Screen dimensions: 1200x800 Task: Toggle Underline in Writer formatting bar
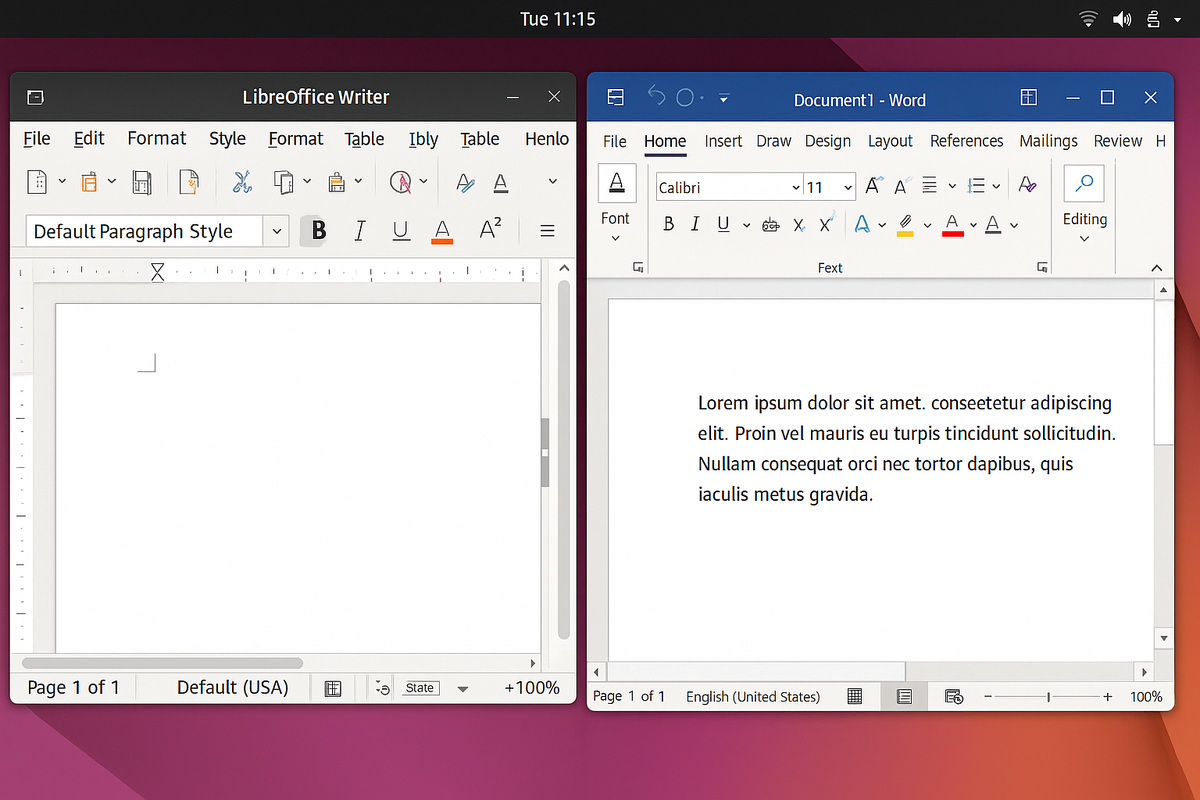pos(401,232)
